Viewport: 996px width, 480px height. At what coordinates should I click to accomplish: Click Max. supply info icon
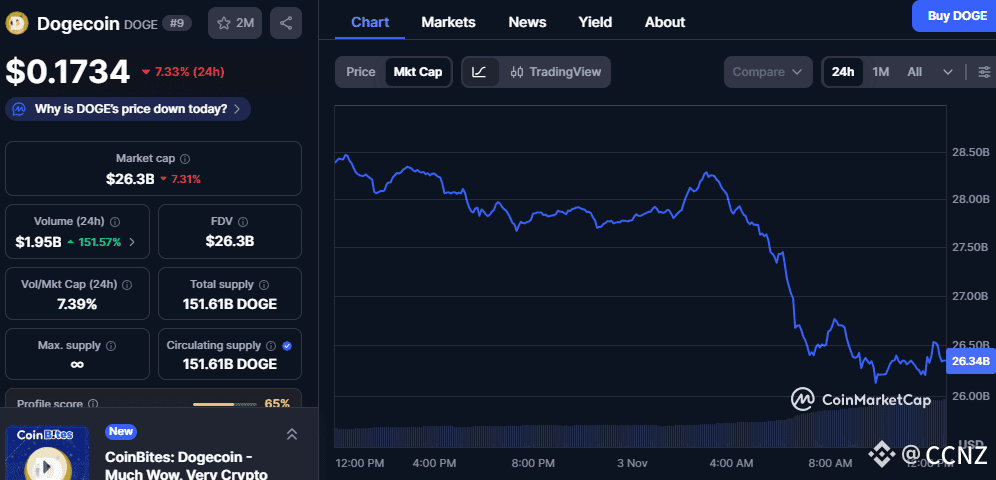pyautogui.click(x=110, y=346)
